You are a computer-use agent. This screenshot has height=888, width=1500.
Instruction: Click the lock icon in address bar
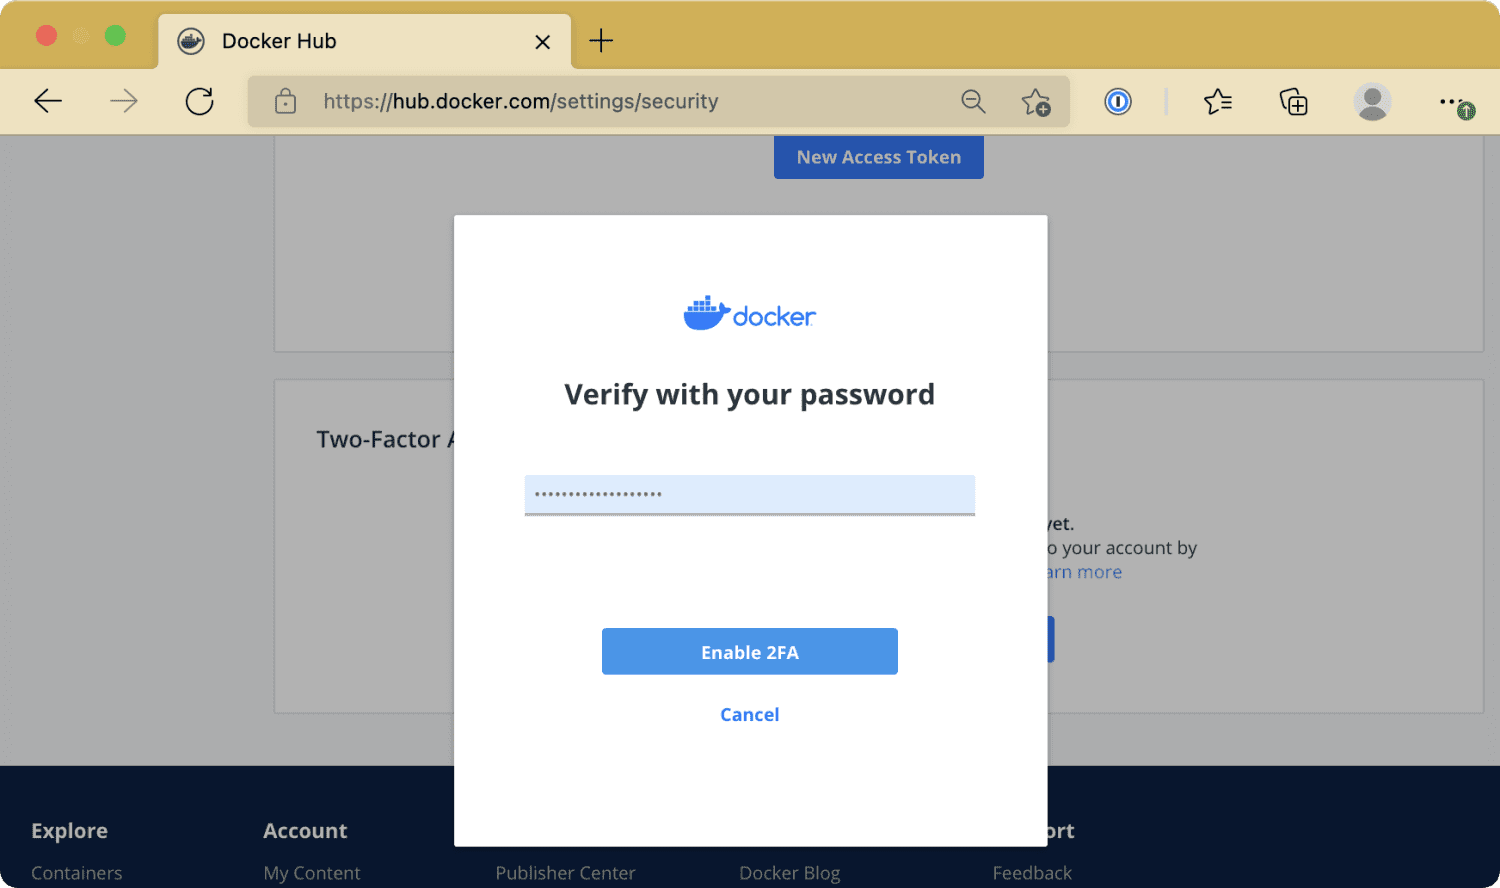tap(285, 101)
